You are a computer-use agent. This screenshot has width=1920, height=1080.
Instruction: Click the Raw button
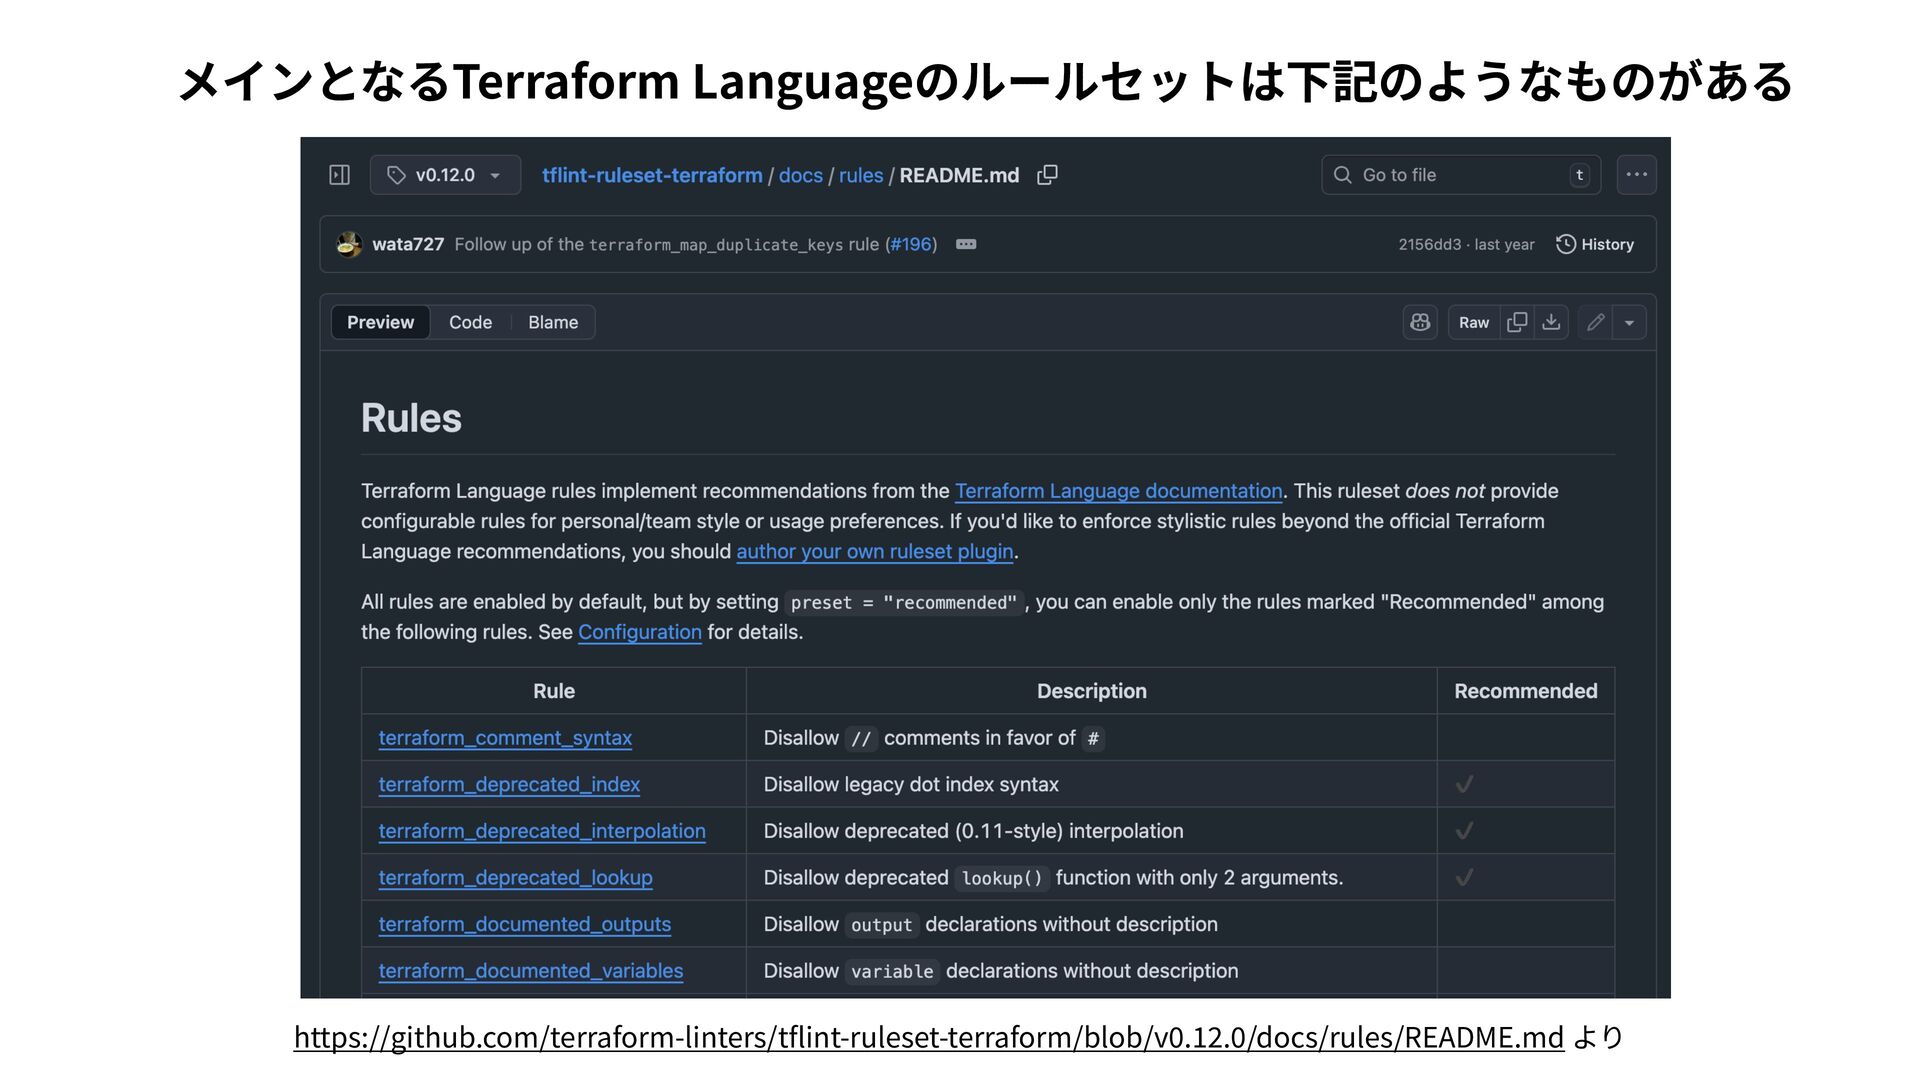pos(1473,322)
